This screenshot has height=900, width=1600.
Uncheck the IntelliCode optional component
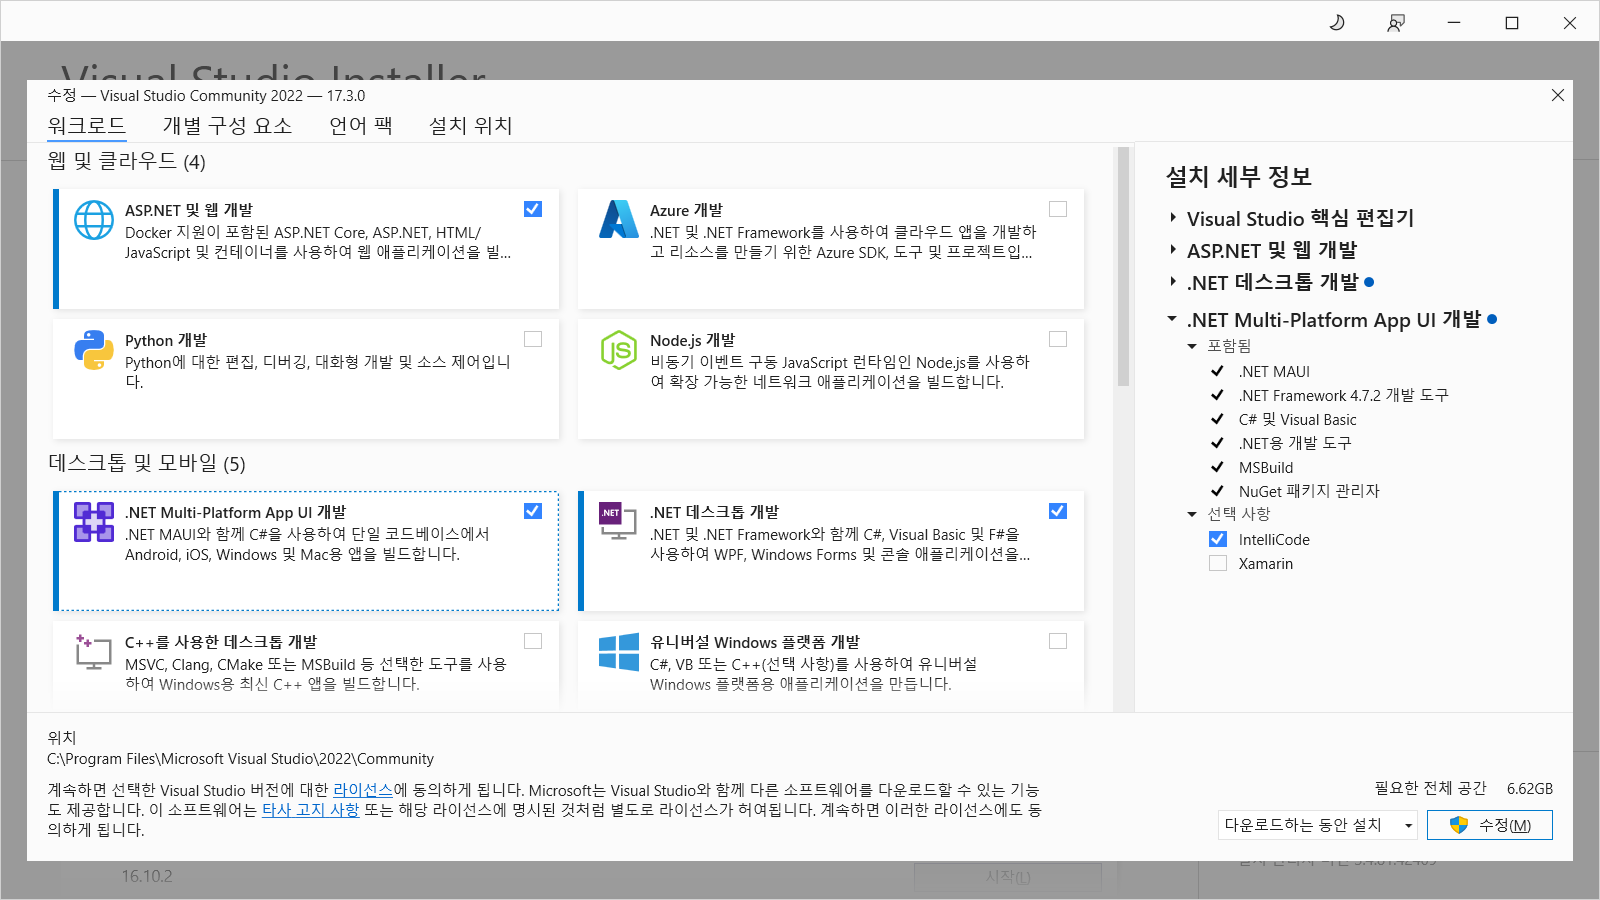[x=1218, y=539]
